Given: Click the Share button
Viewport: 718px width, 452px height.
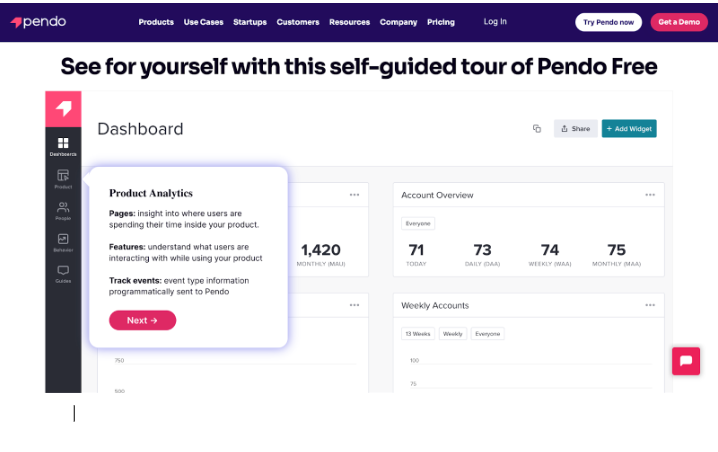Looking at the screenshot, I should tap(575, 129).
